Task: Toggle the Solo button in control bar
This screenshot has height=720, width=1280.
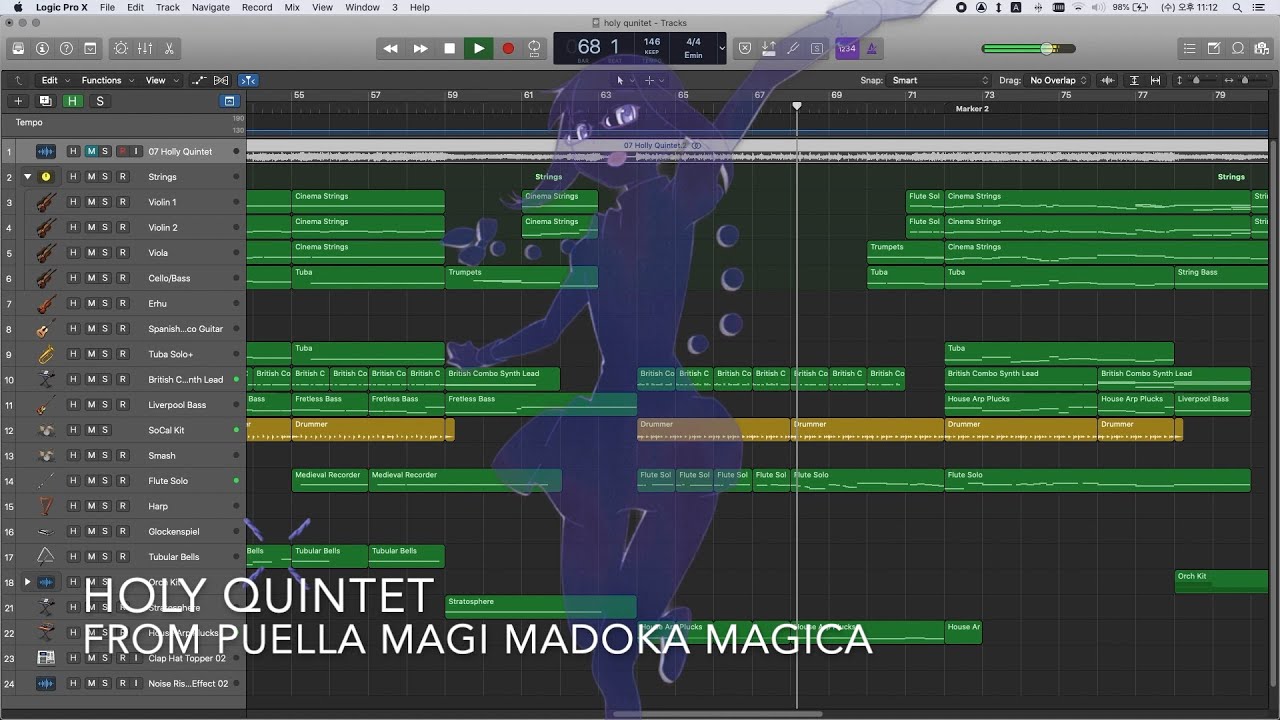Action: click(817, 48)
